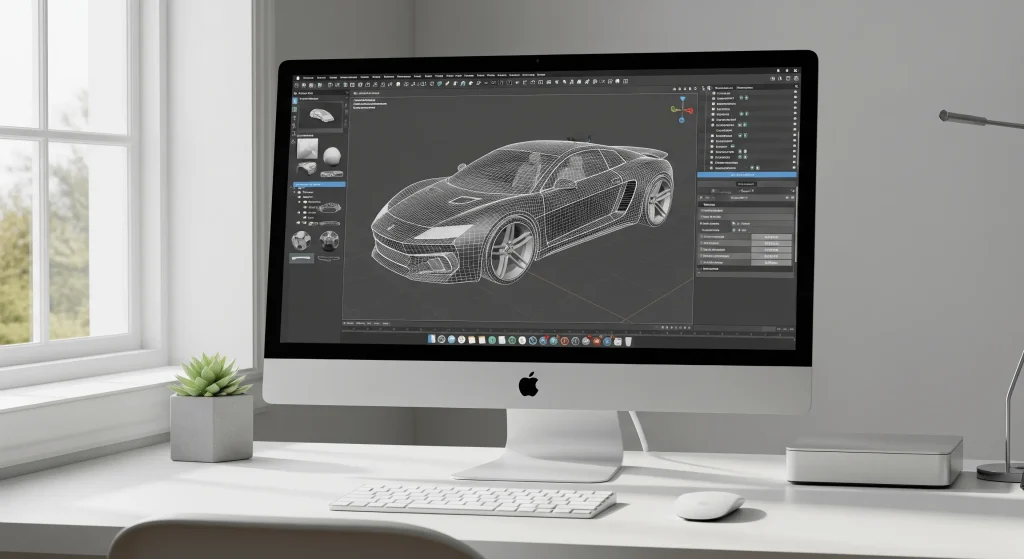
Task: Open the Apple menu in the menu bar
Action: coord(297,77)
